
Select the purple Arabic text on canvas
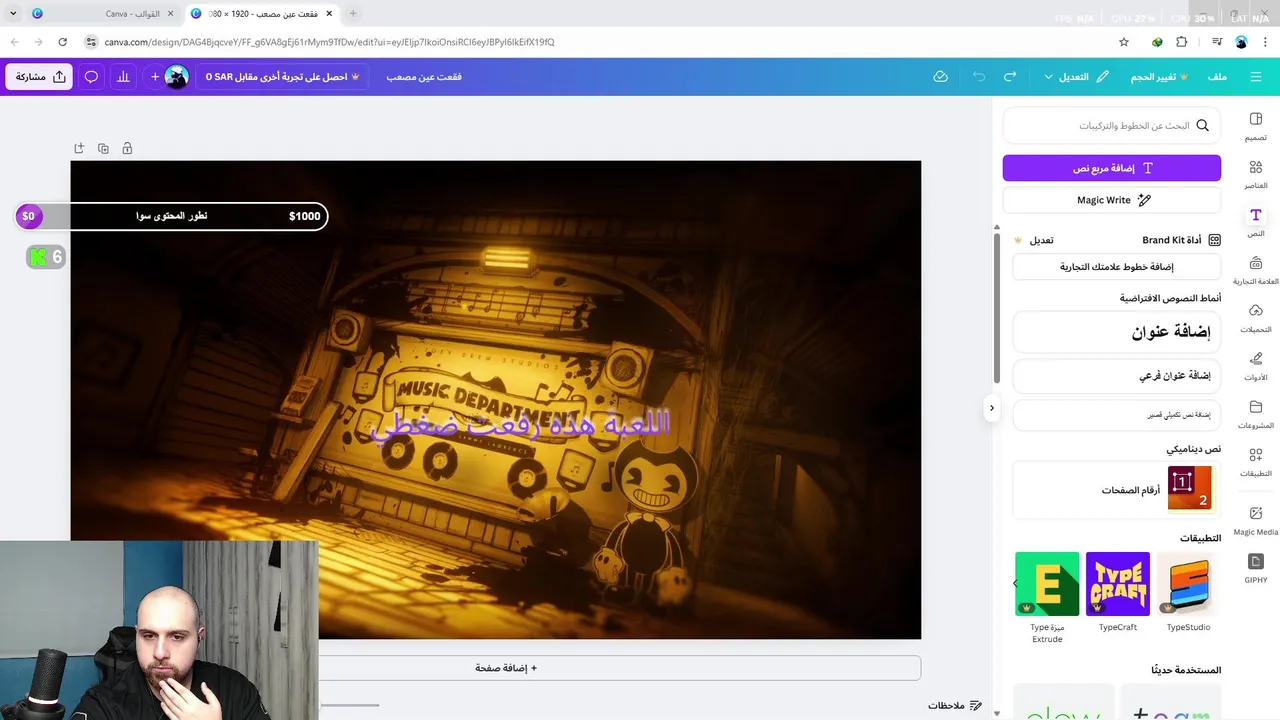pos(521,424)
